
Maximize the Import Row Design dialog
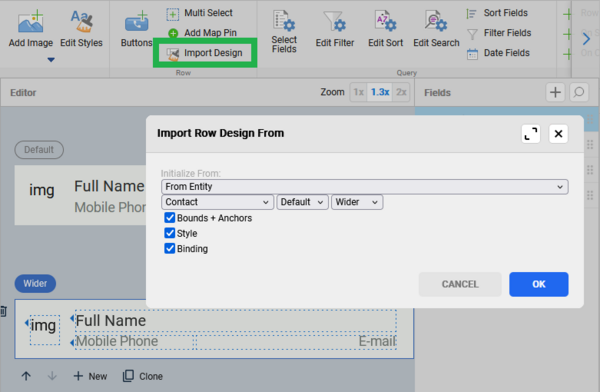point(531,134)
